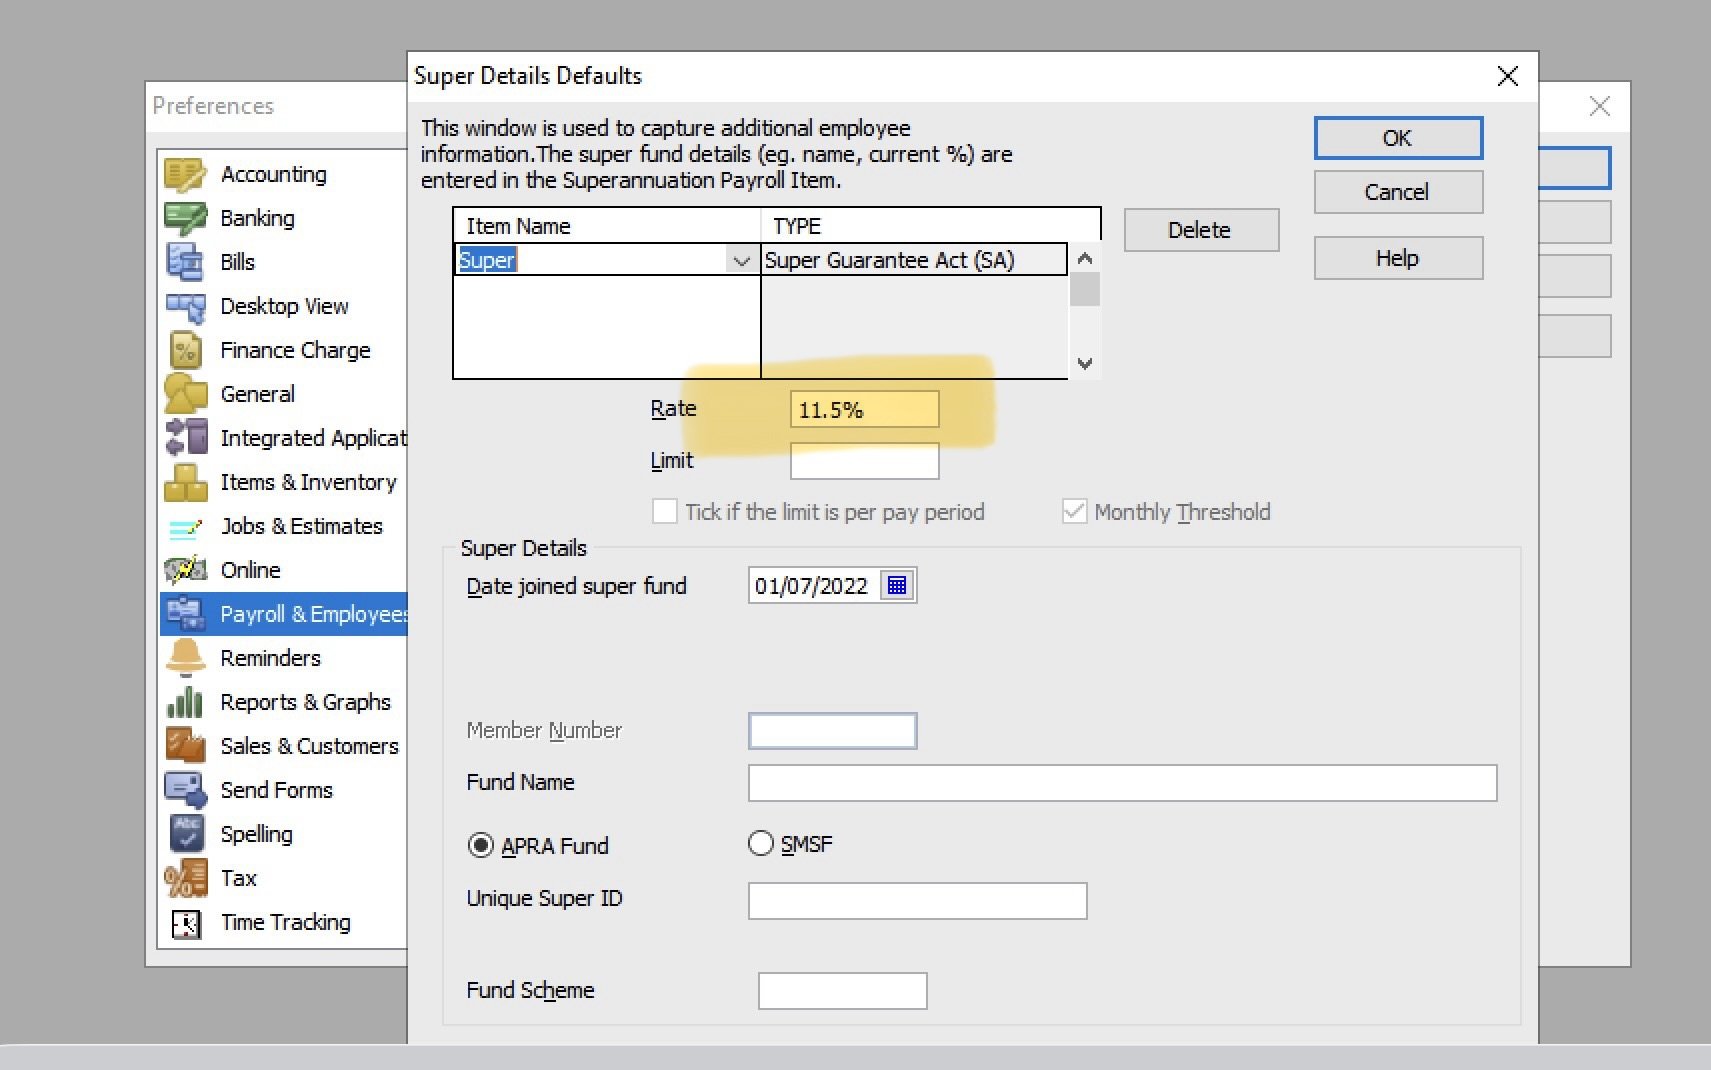Click the Fund Scheme input field
This screenshot has height=1070, width=1711.
click(x=843, y=991)
